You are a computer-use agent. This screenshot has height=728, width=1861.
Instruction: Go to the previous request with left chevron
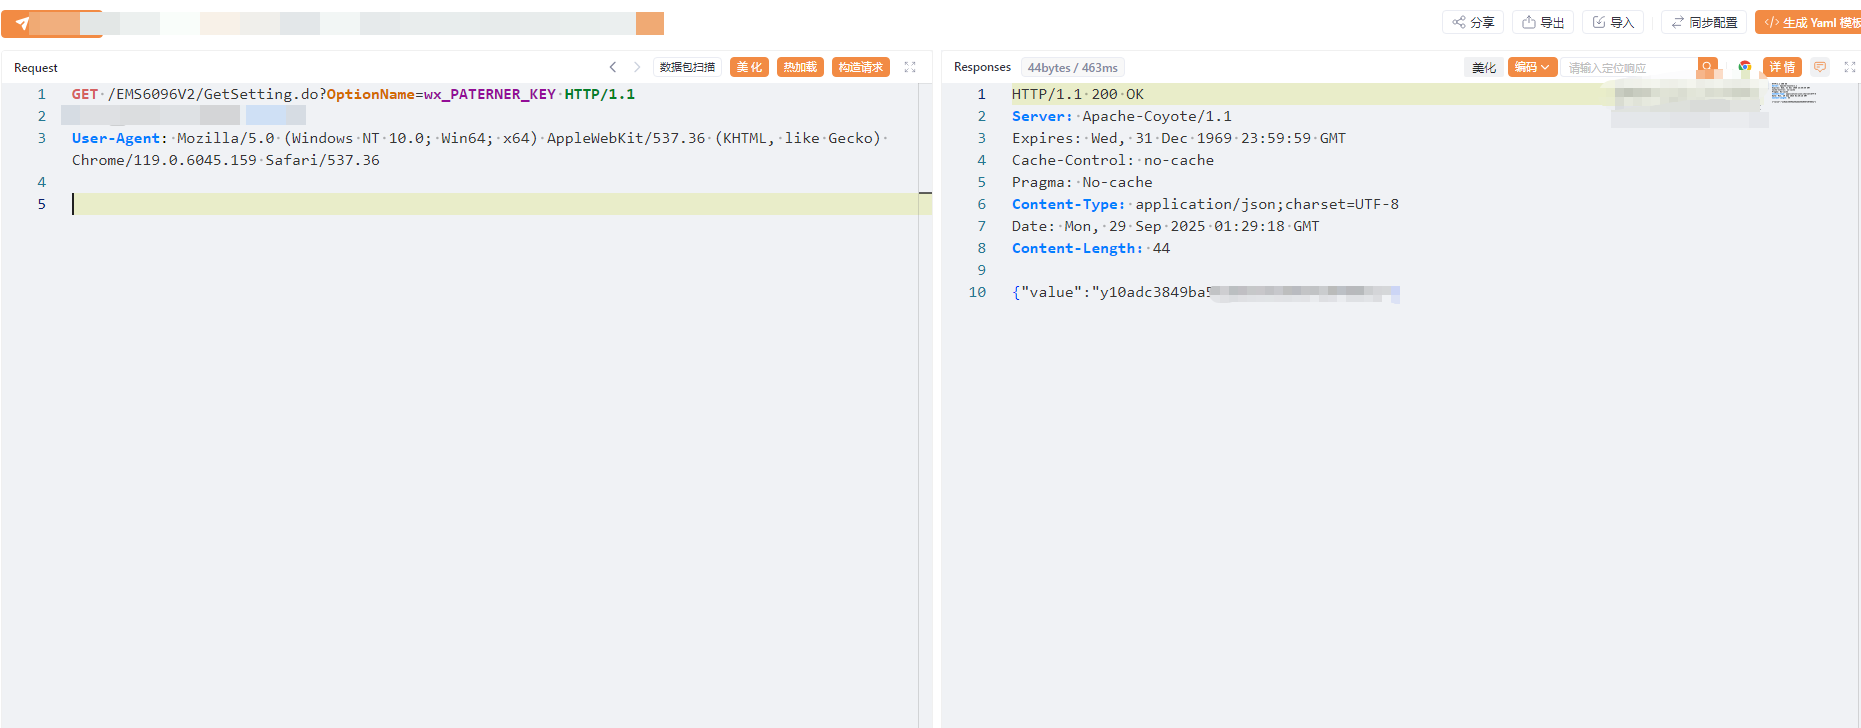point(613,67)
